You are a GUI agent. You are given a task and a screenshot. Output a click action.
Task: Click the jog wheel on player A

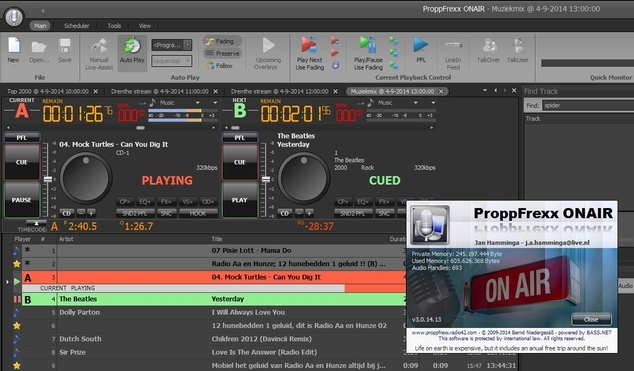click(x=86, y=178)
